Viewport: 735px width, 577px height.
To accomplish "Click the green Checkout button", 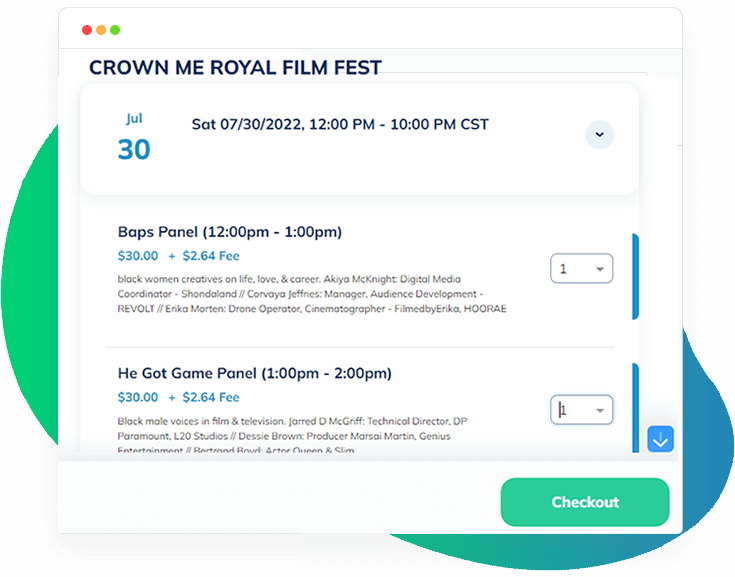I will click(x=584, y=502).
